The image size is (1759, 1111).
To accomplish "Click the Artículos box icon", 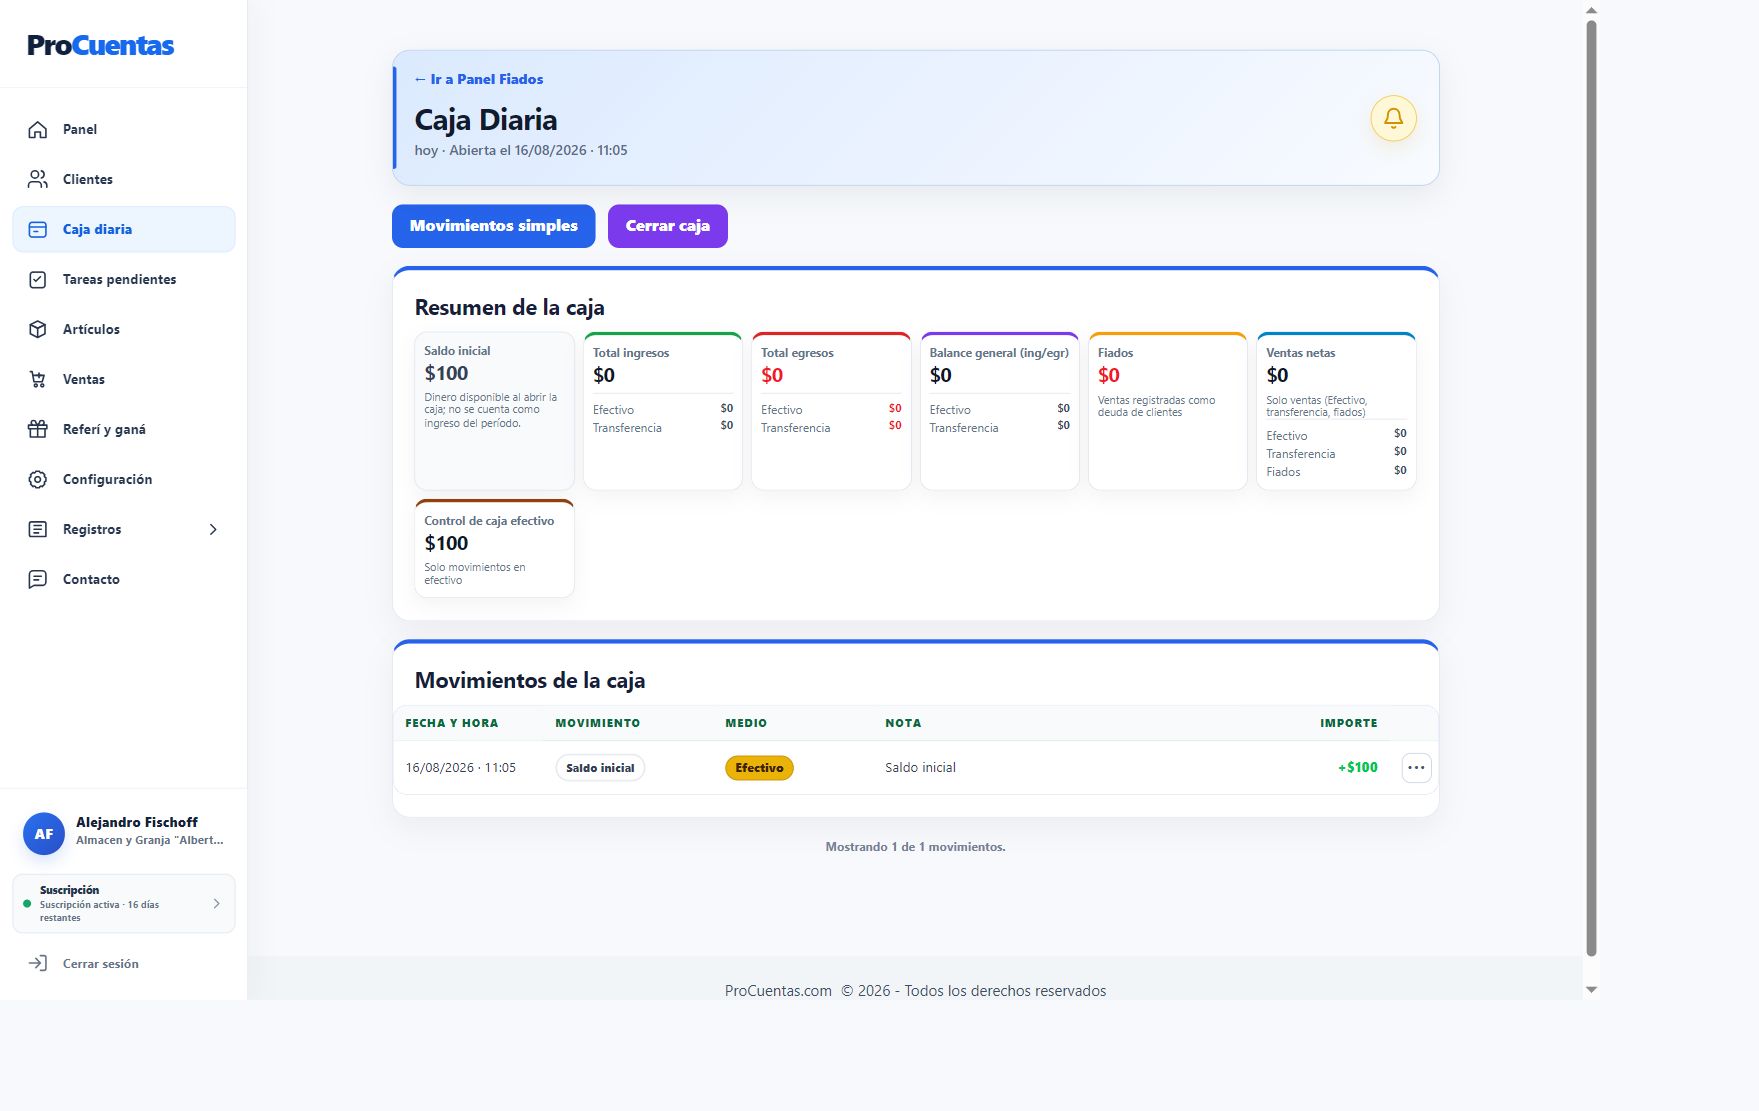I will tap(38, 329).
